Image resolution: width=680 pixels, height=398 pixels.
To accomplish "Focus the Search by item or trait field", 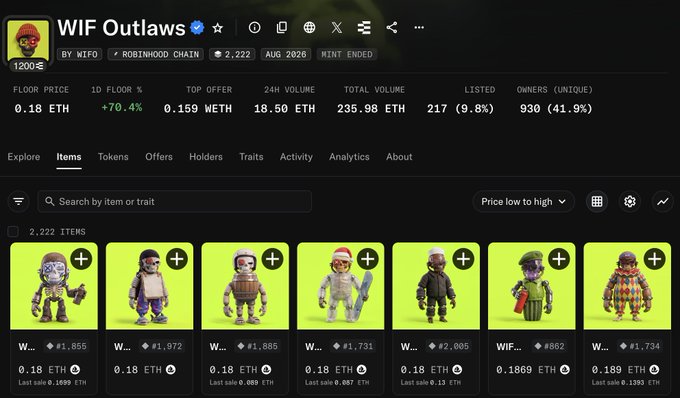I will click(174, 202).
